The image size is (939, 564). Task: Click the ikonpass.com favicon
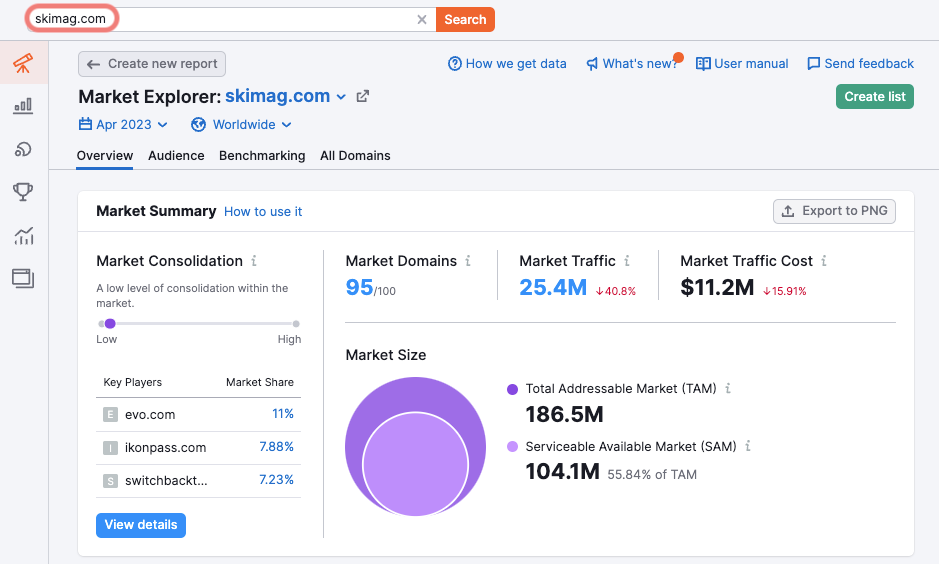(110, 448)
